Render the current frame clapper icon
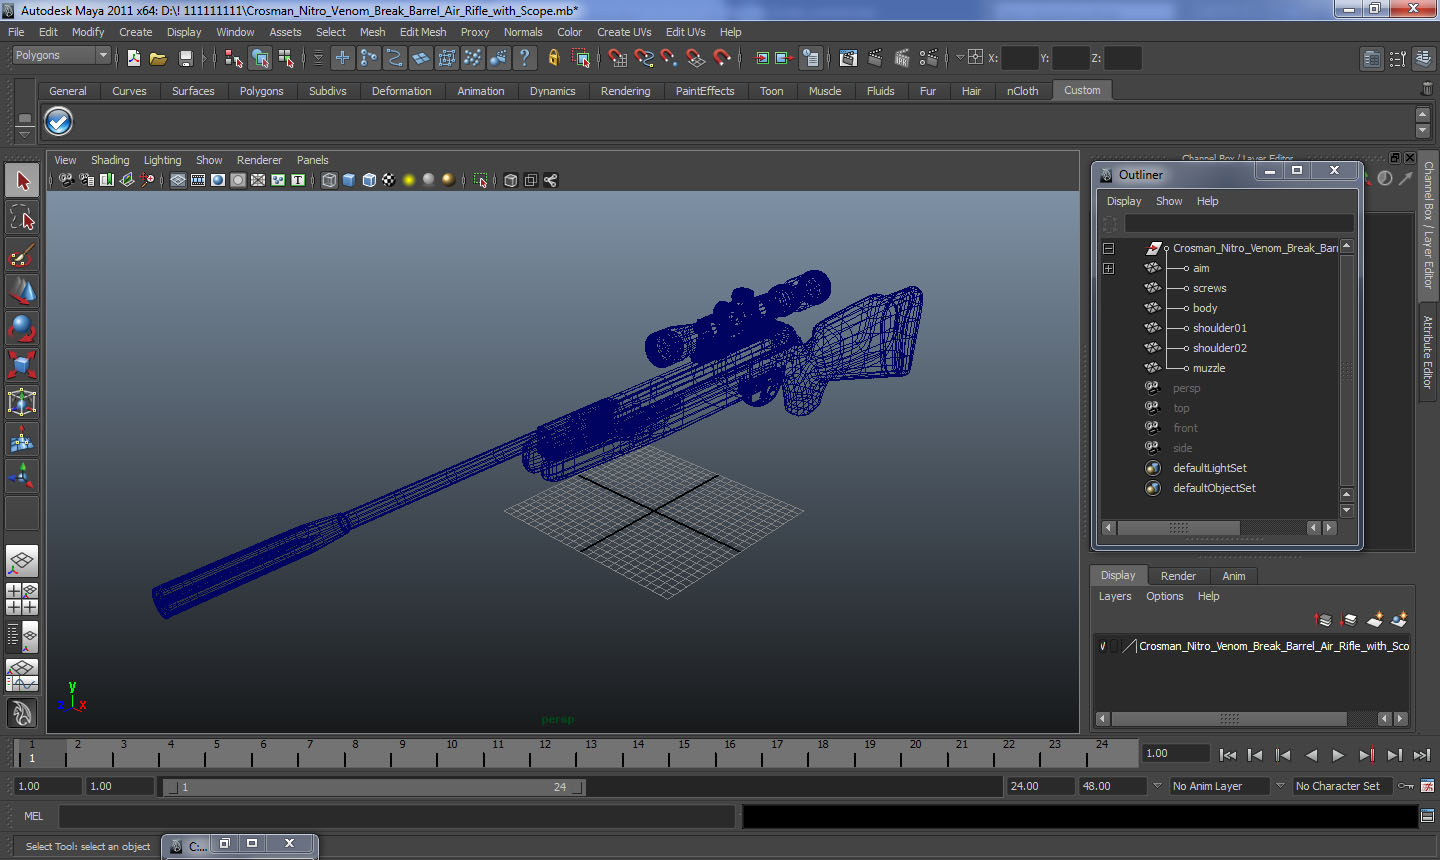Viewport: 1440px width, 860px height. (875, 58)
